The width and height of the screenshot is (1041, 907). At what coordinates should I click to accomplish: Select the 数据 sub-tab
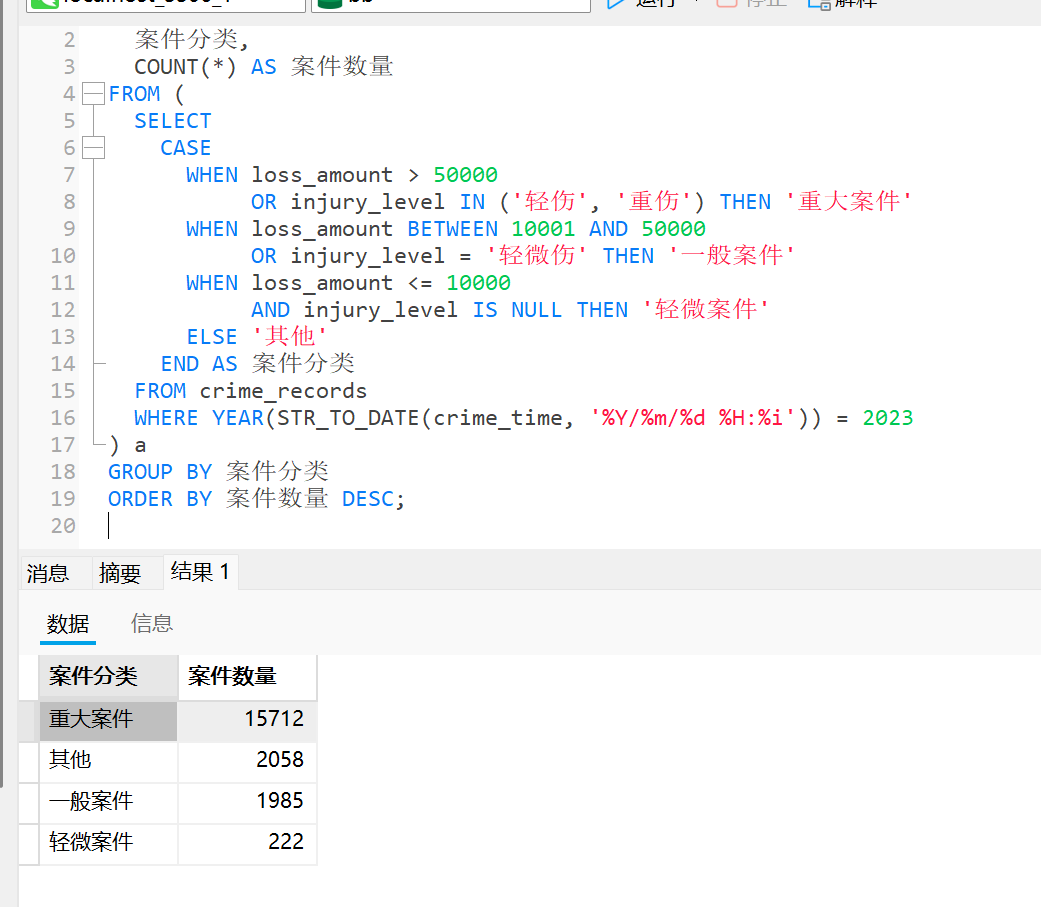67,623
